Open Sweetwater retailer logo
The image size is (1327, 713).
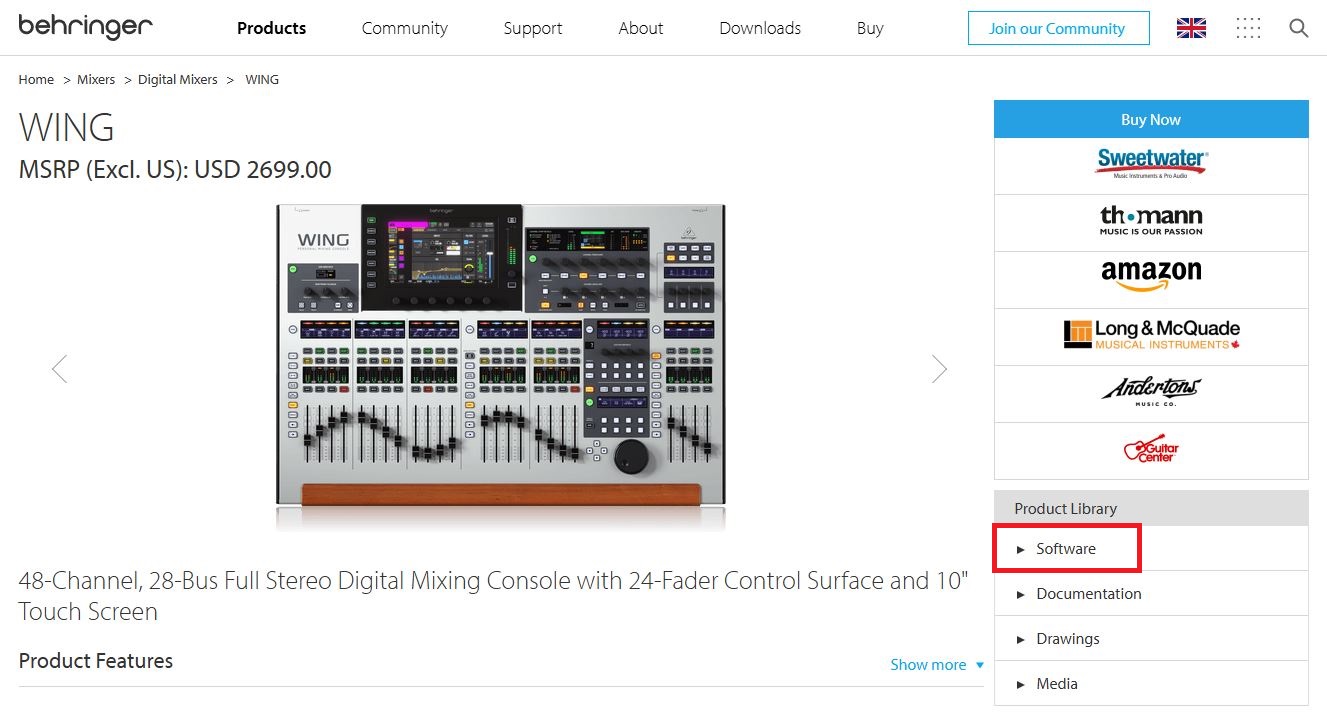point(1151,165)
